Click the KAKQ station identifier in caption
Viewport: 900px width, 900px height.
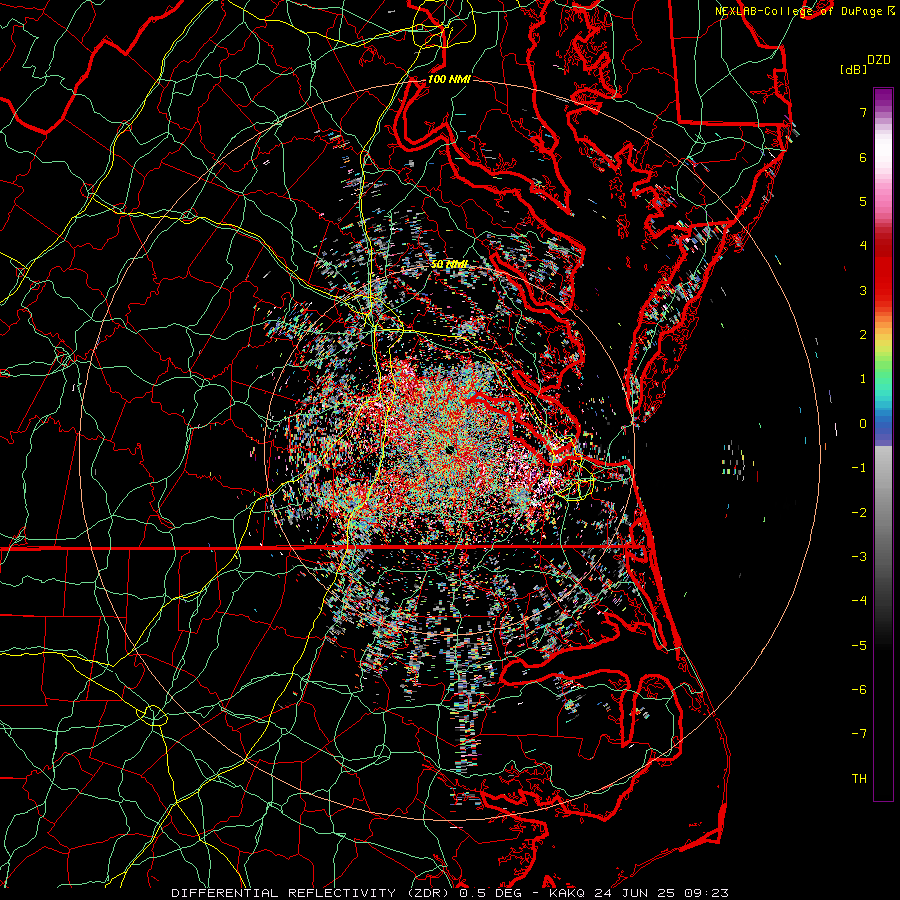[567, 893]
